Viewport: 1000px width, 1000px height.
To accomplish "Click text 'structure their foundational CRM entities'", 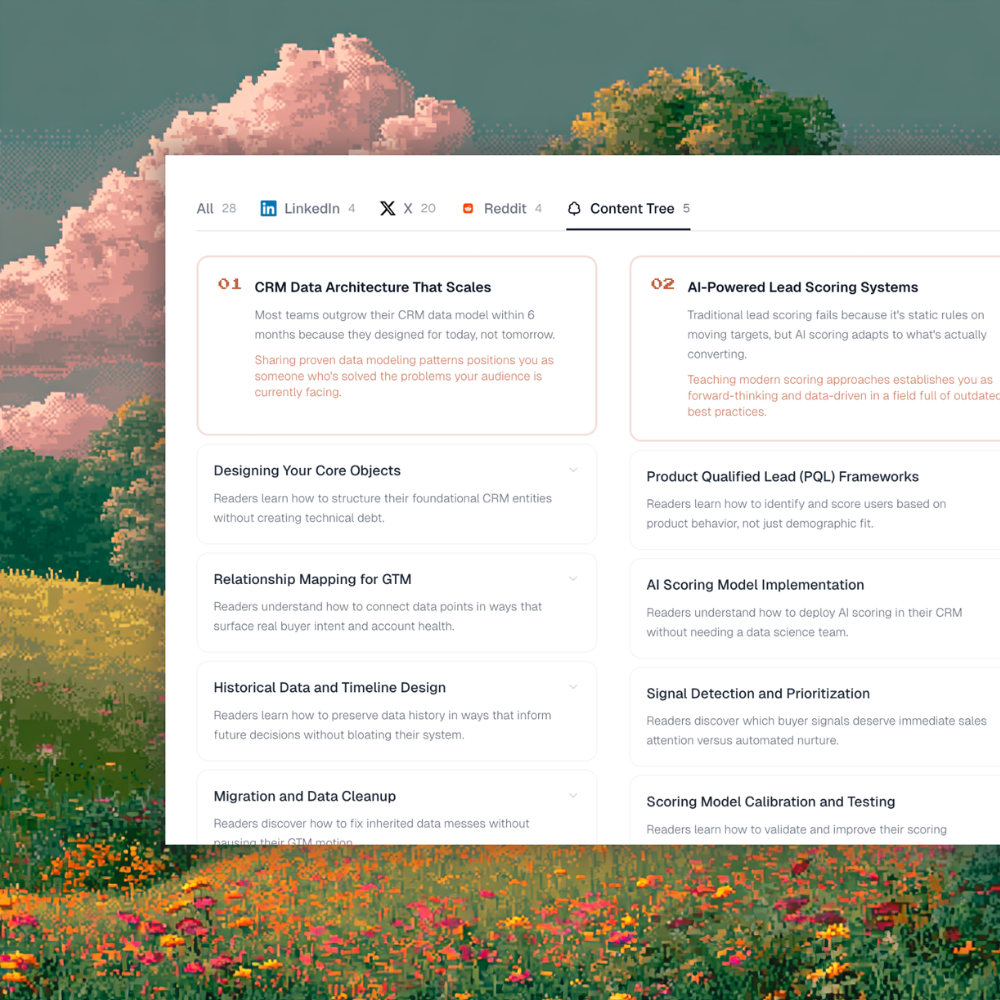I will [x=441, y=498].
